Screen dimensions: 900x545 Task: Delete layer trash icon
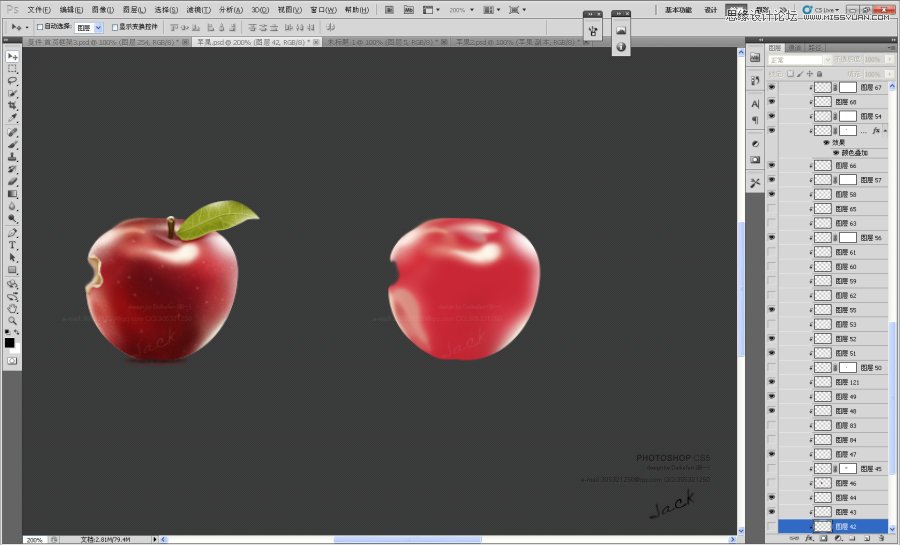pyautogui.click(x=881, y=539)
